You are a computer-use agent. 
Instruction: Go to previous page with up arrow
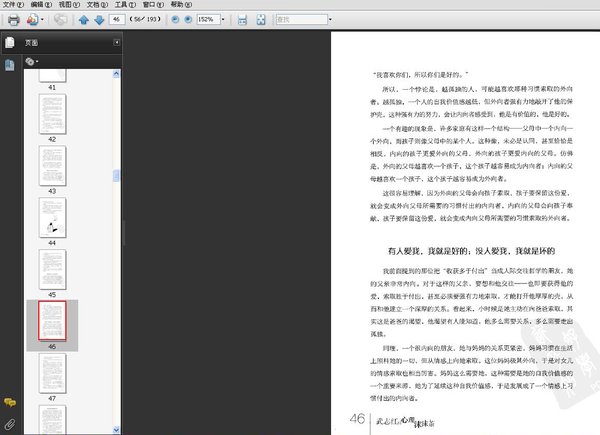point(84,19)
